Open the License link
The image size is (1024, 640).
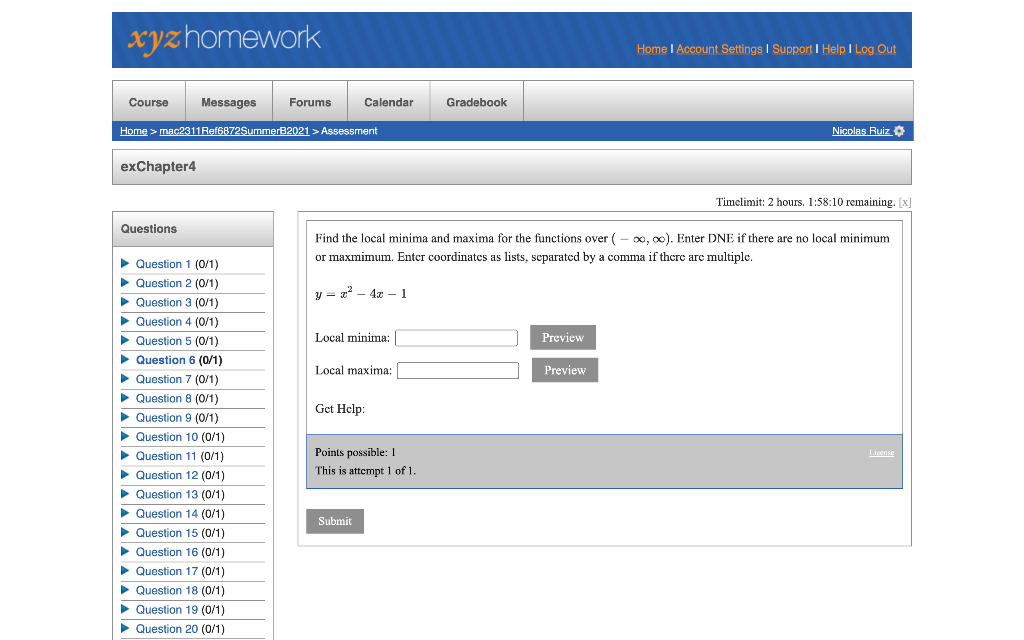coord(881,453)
